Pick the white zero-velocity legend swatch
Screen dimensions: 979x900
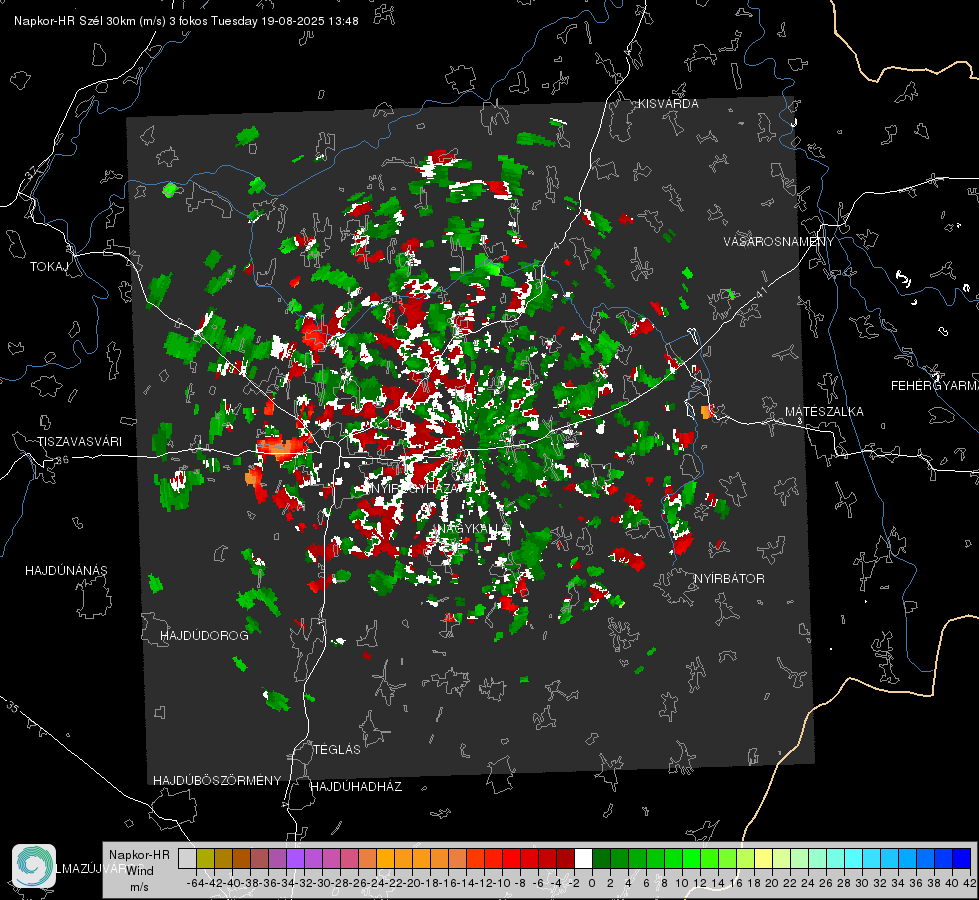coord(583,858)
